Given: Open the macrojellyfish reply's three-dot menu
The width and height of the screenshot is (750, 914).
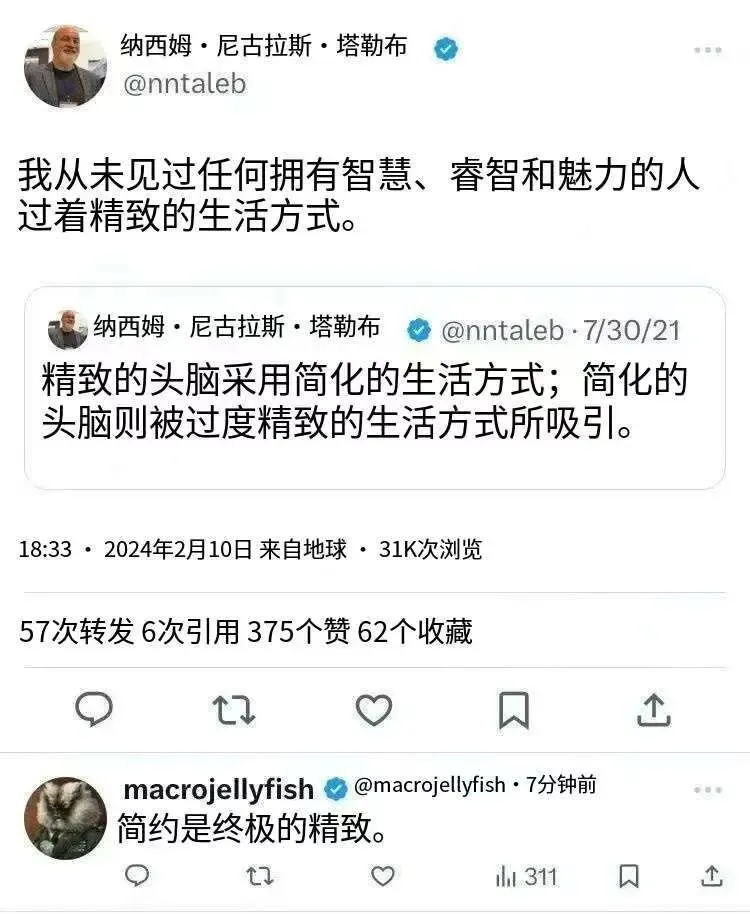Looking at the screenshot, I should [708, 790].
